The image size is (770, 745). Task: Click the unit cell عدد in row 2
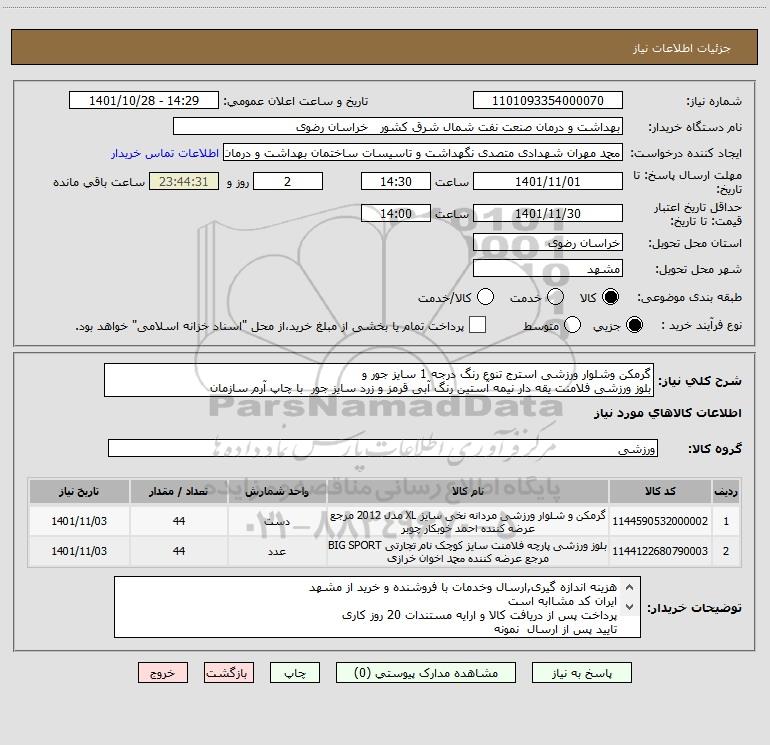tap(277, 552)
